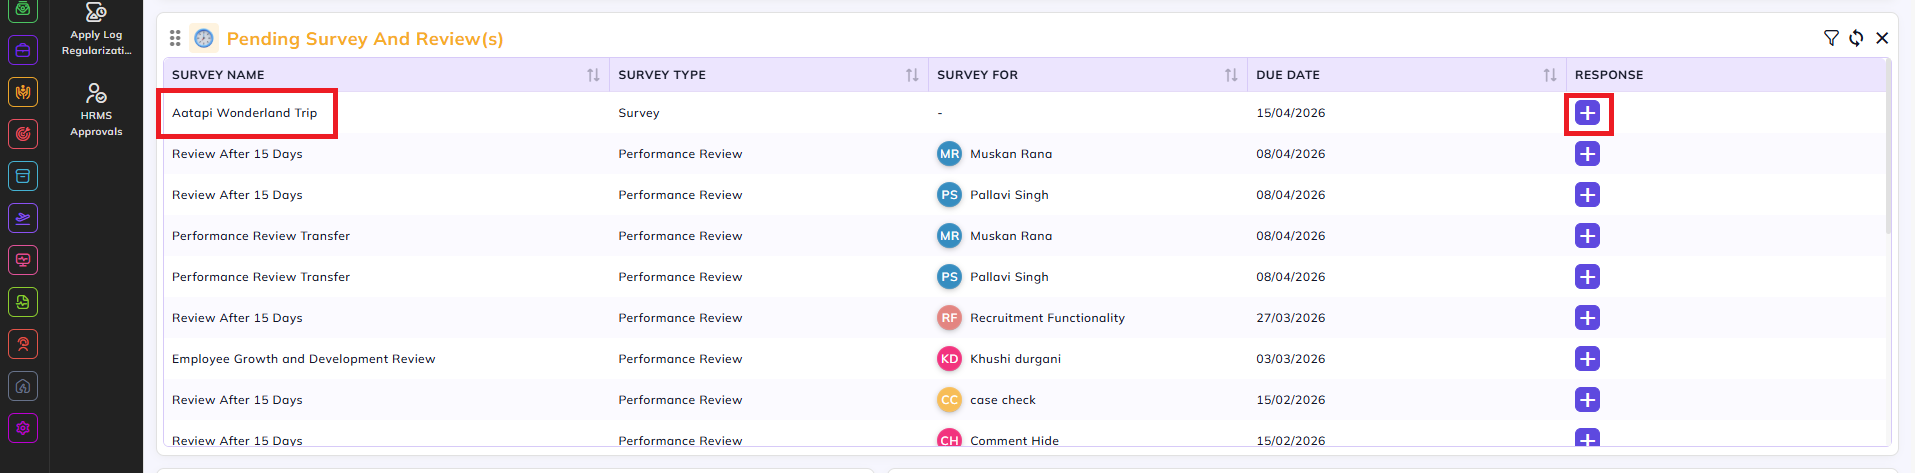This screenshot has width=1915, height=473.
Task: Sort table by Survey Name
Action: click(x=593, y=75)
